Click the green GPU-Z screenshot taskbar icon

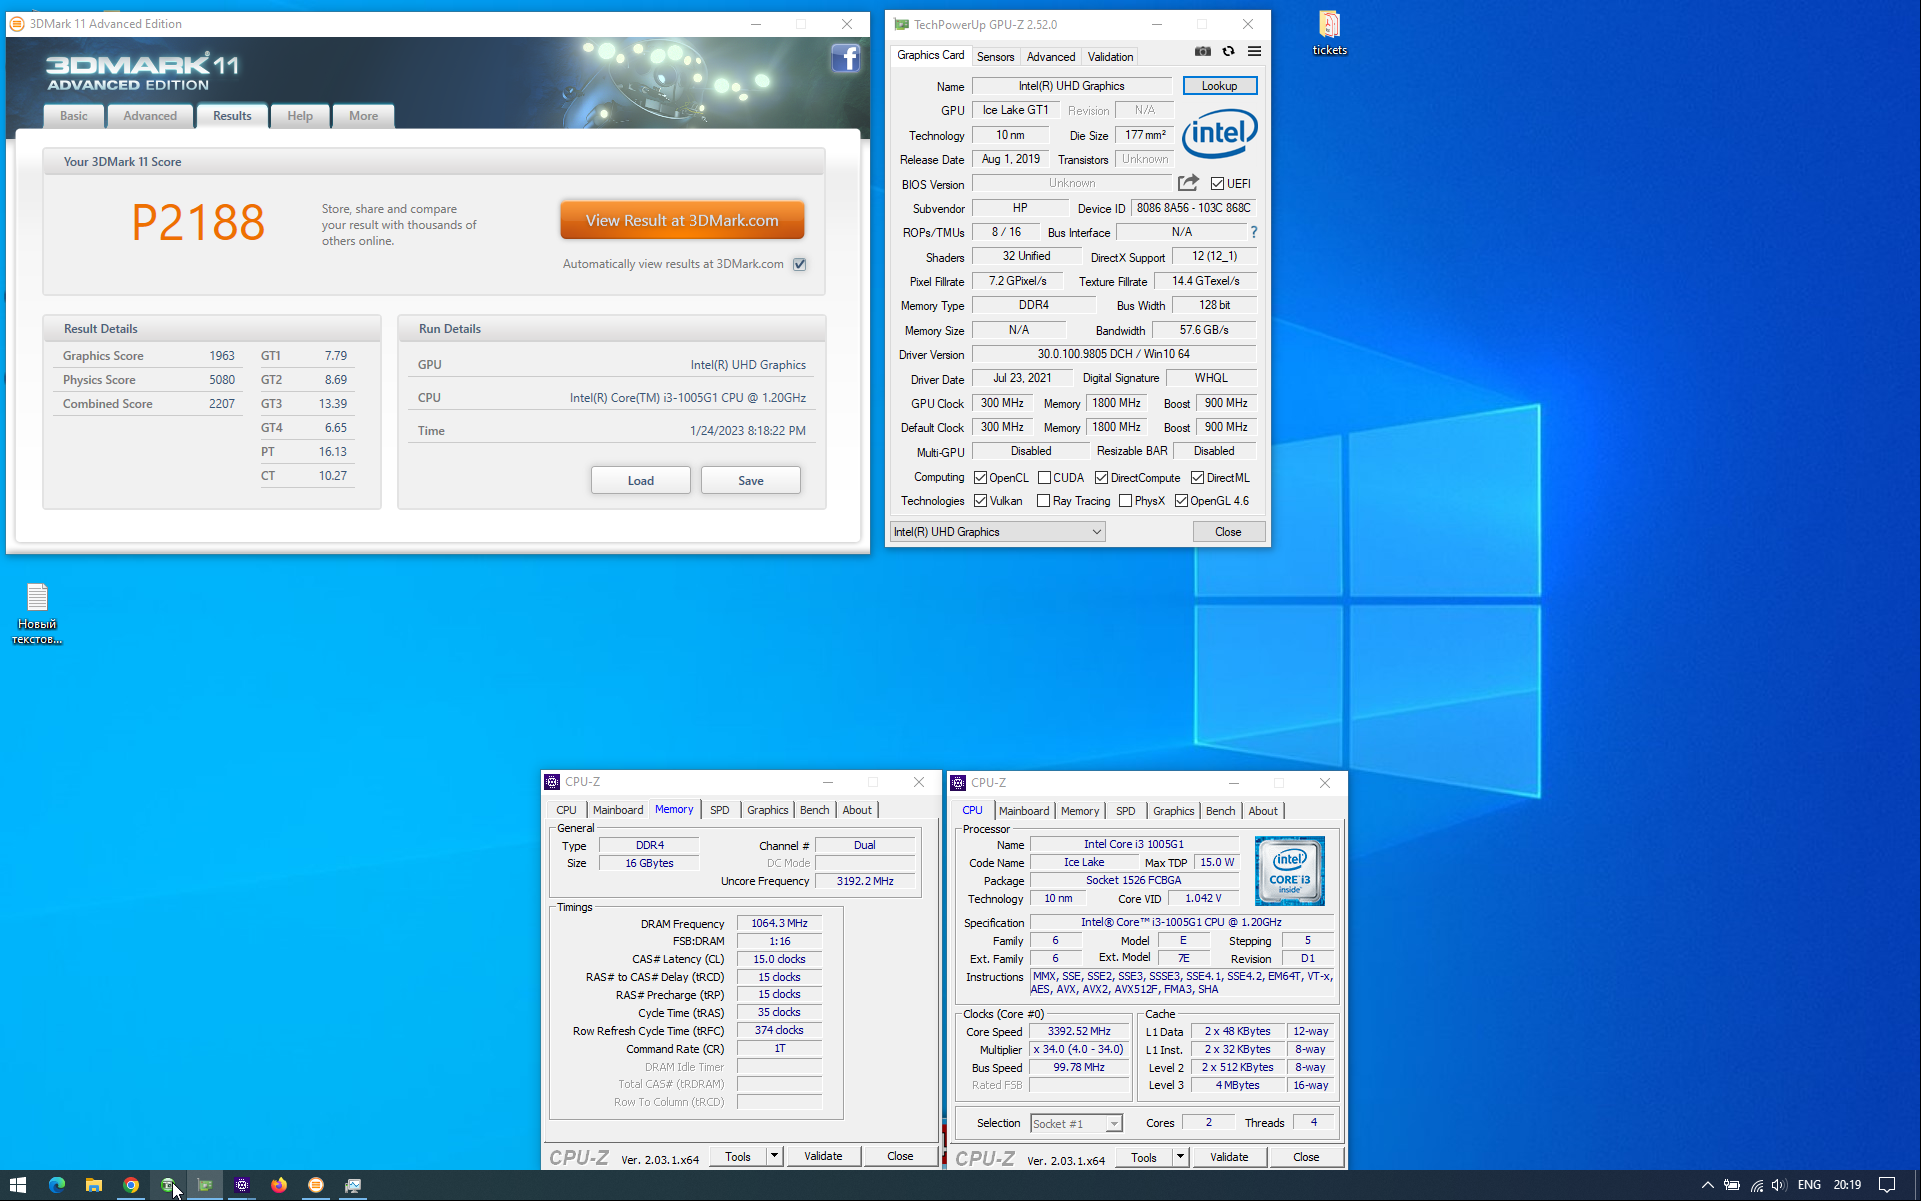click(x=168, y=1185)
